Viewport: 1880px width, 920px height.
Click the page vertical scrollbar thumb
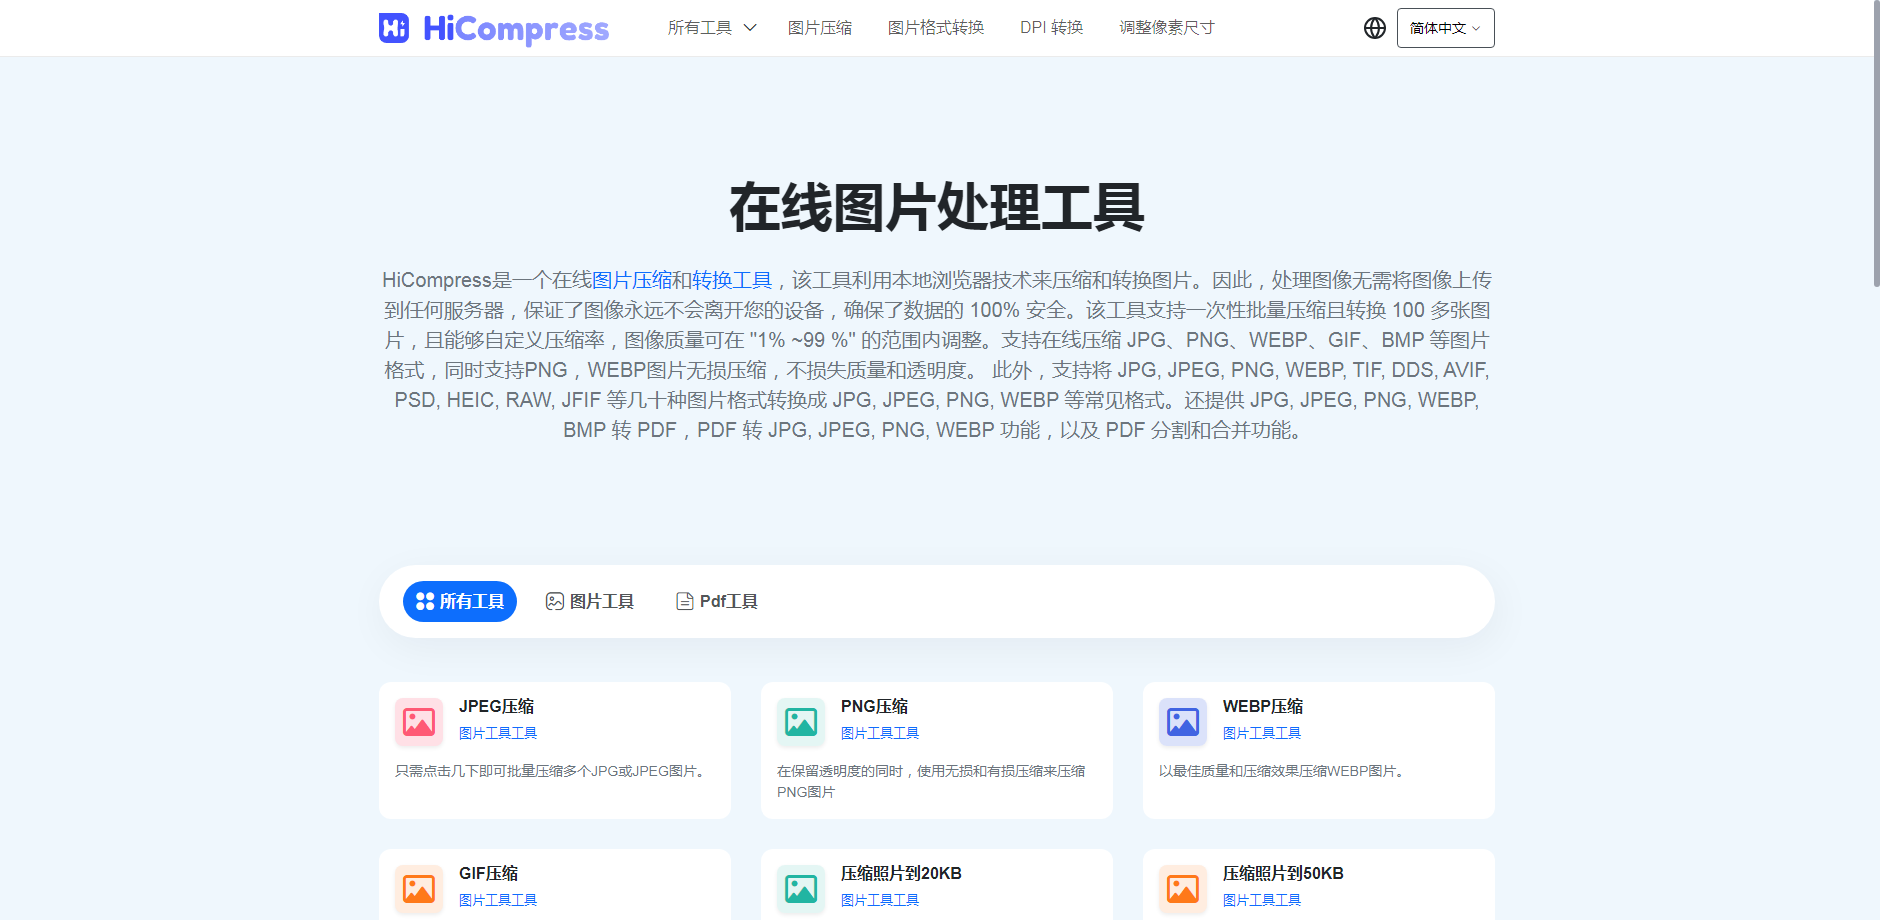tap(1876, 144)
